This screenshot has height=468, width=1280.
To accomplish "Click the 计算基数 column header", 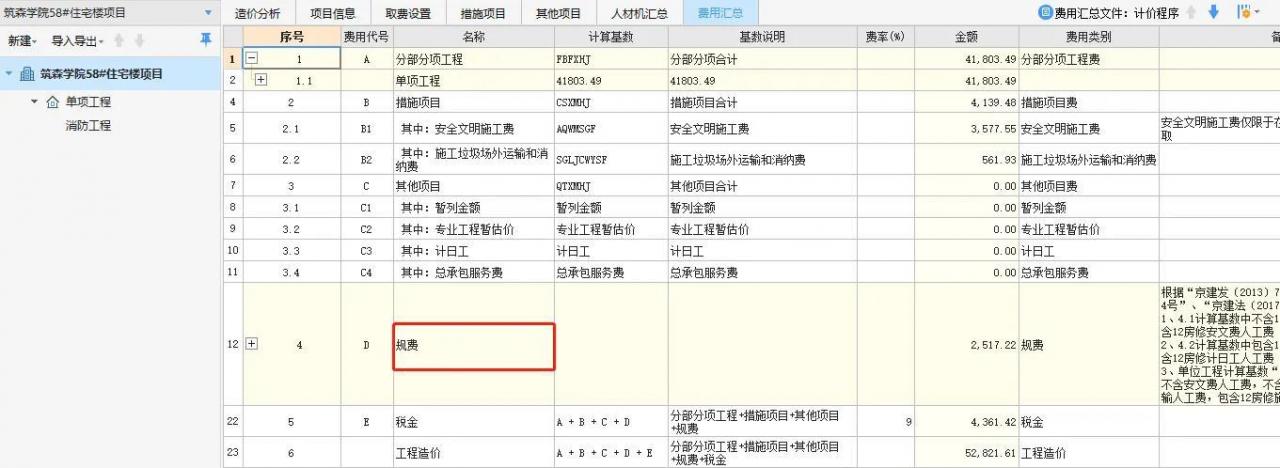I will [610, 37].
